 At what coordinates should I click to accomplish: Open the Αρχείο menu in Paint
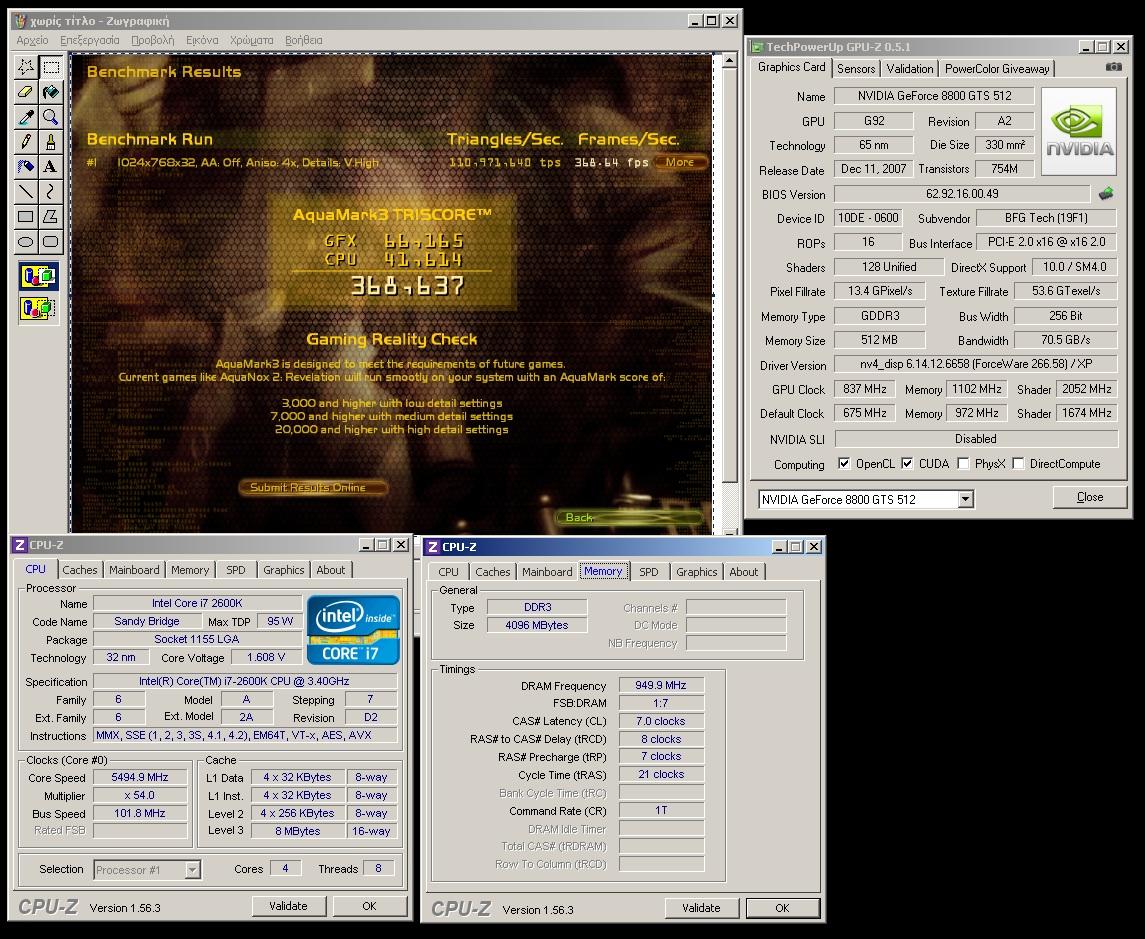32,40
